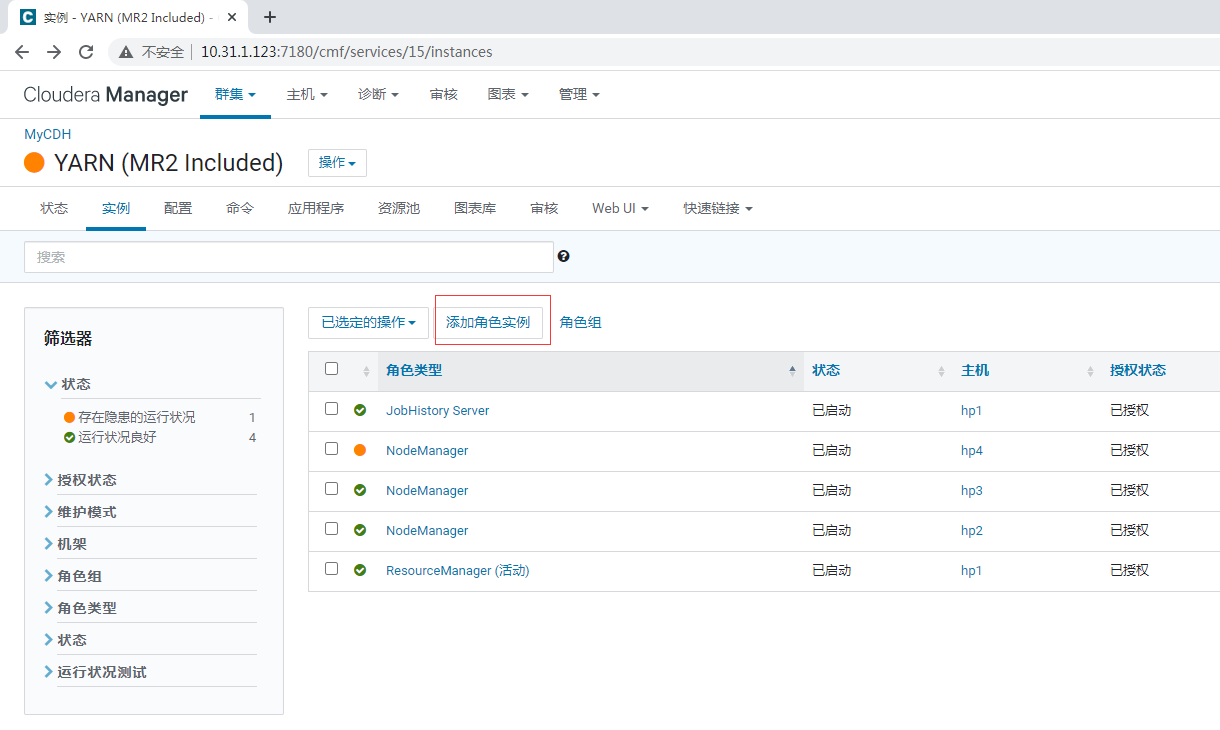The height and width of the screenshot is (730, 1220).
Task: Open a new browser tab
Action: pos(269,17)
